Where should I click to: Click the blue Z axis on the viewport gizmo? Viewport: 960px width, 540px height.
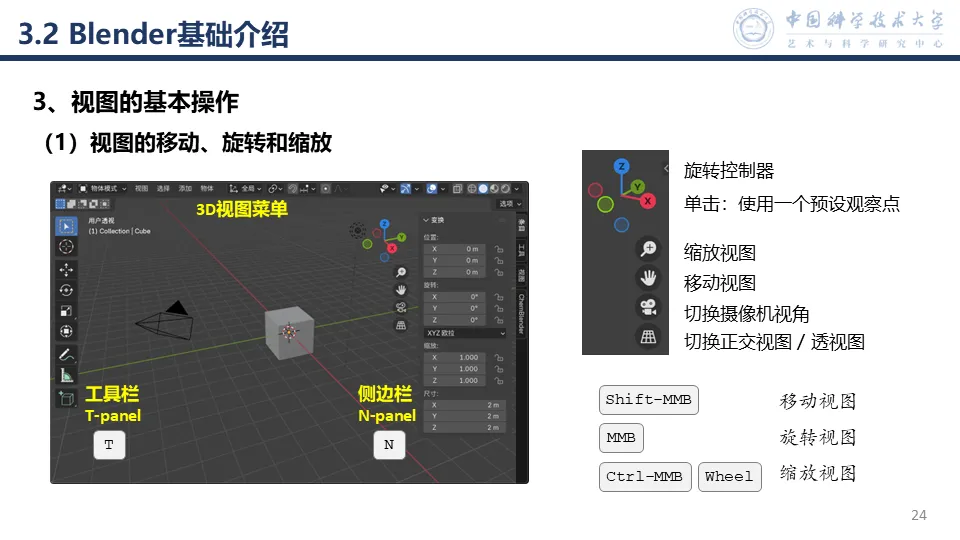coord(384,224)
